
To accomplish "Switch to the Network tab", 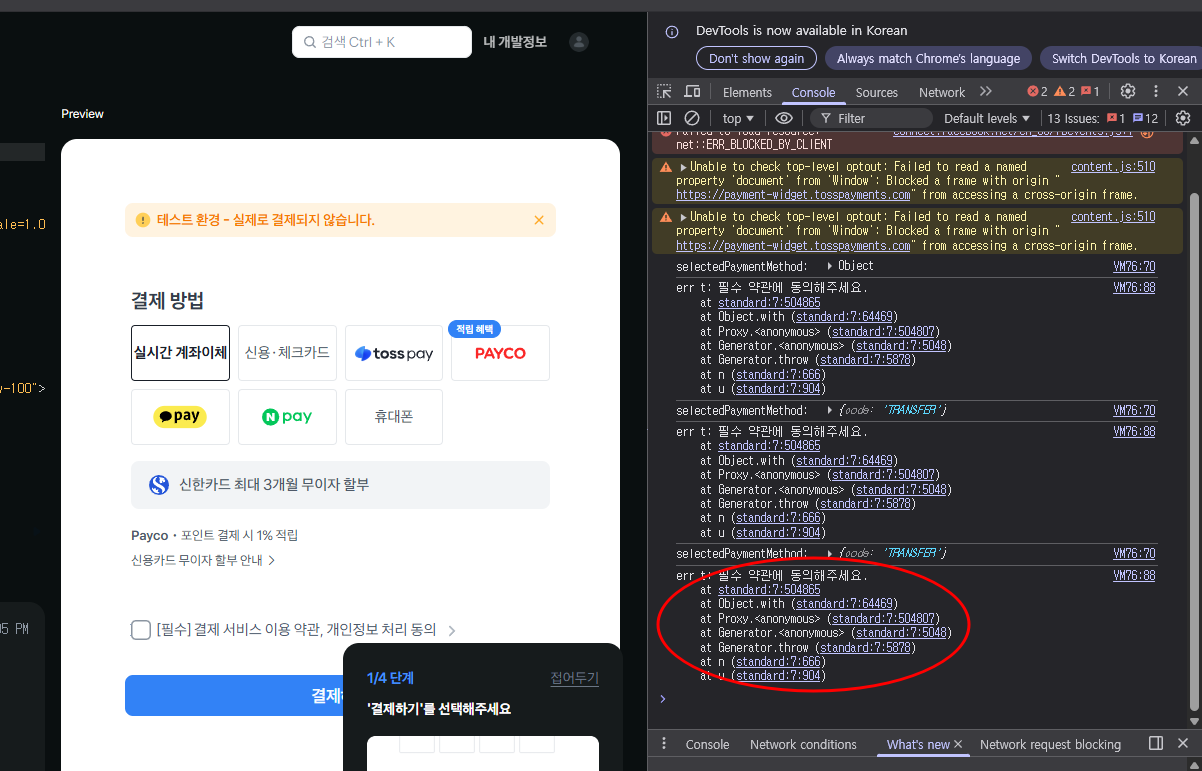I will [942, 92].
